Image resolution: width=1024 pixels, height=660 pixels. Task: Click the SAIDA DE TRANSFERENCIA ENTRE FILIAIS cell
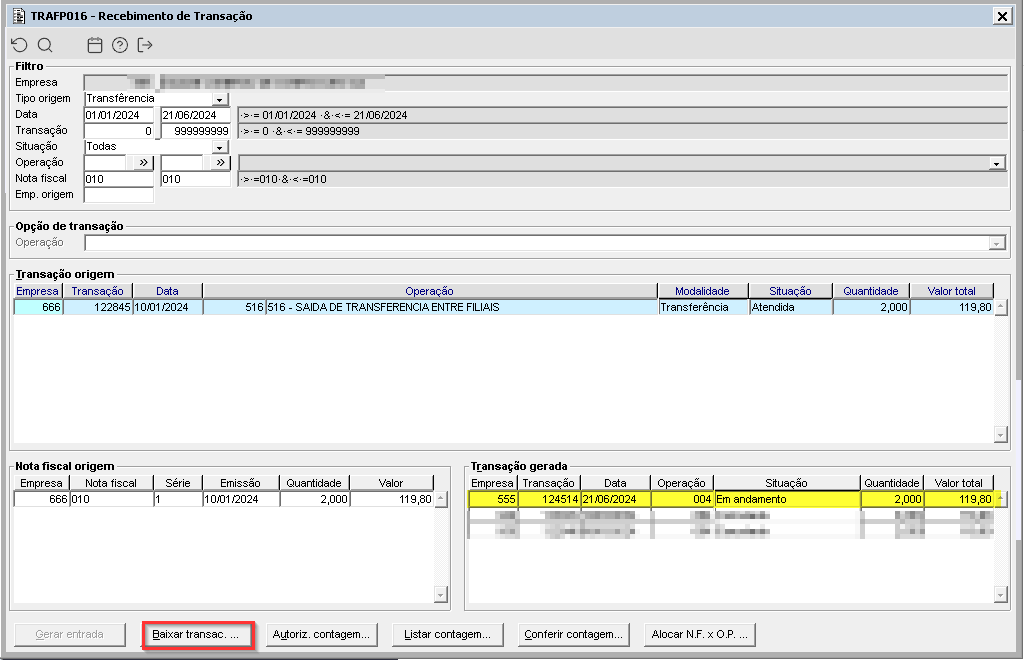(462, 307)
